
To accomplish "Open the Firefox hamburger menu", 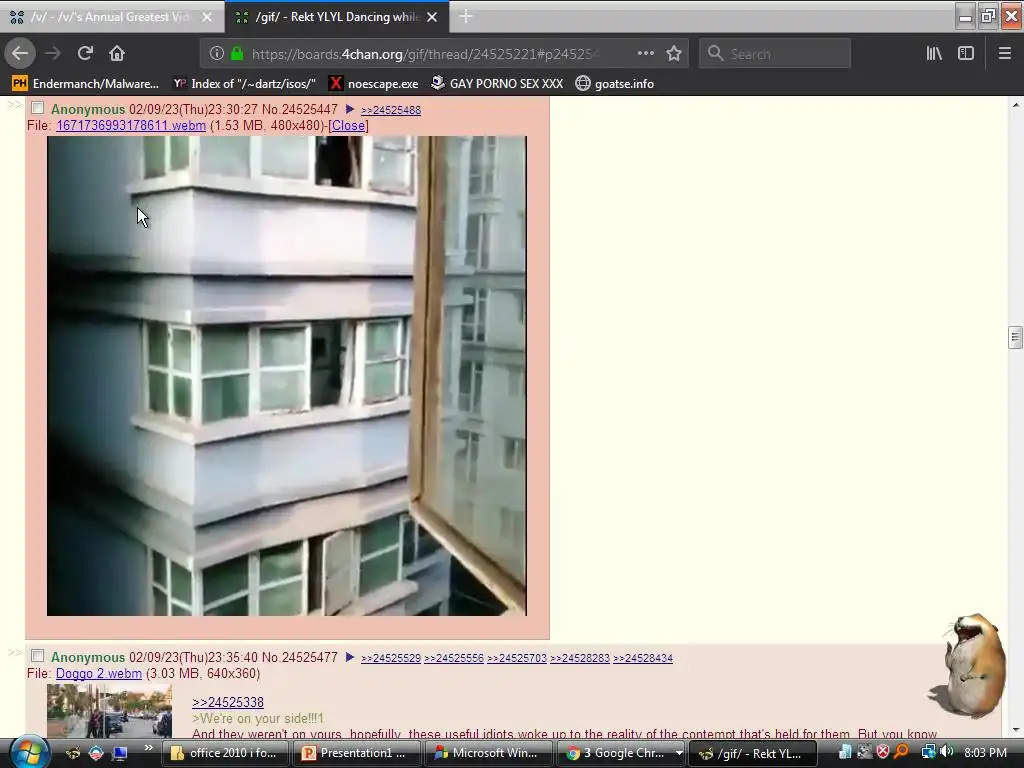I will pyautogui.click(x=1004, y=54).
